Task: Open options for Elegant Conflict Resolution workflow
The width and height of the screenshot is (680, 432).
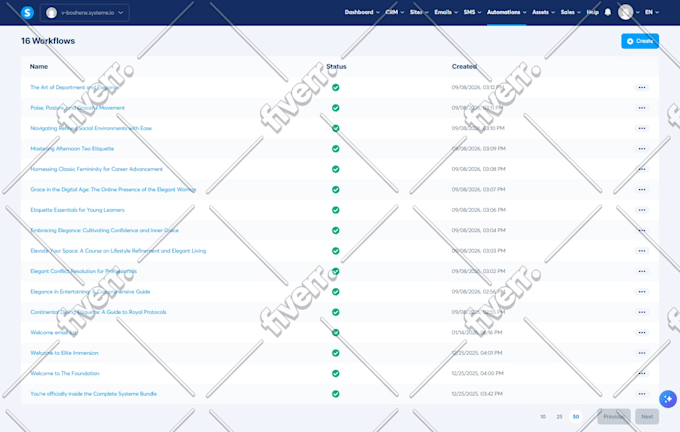Action: pos(642,271)
